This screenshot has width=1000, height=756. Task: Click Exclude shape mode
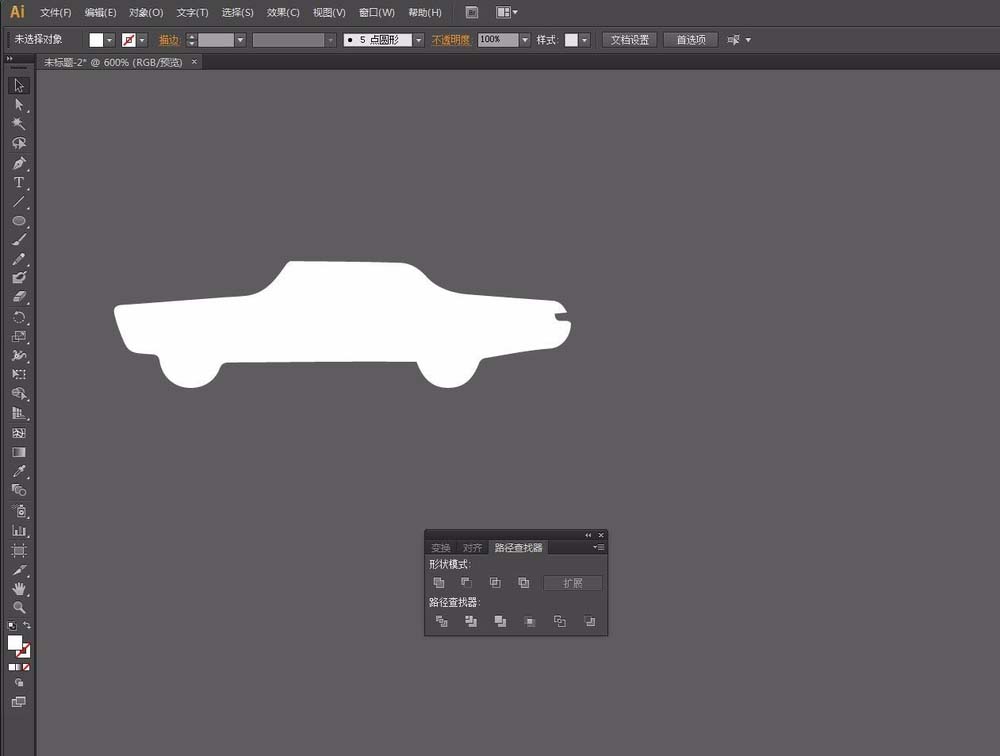pyautogui.click(x=524, y=582)
